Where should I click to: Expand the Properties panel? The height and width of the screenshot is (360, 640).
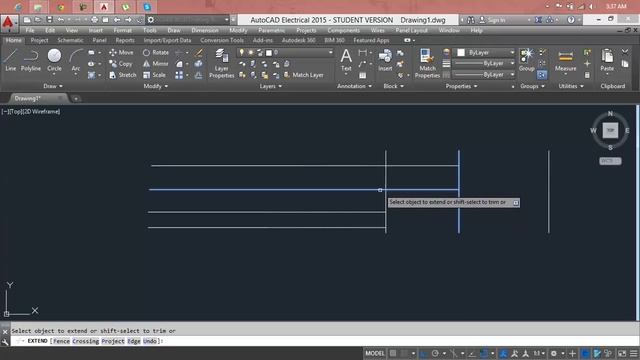pyautogui.click(x=461, y=86)
